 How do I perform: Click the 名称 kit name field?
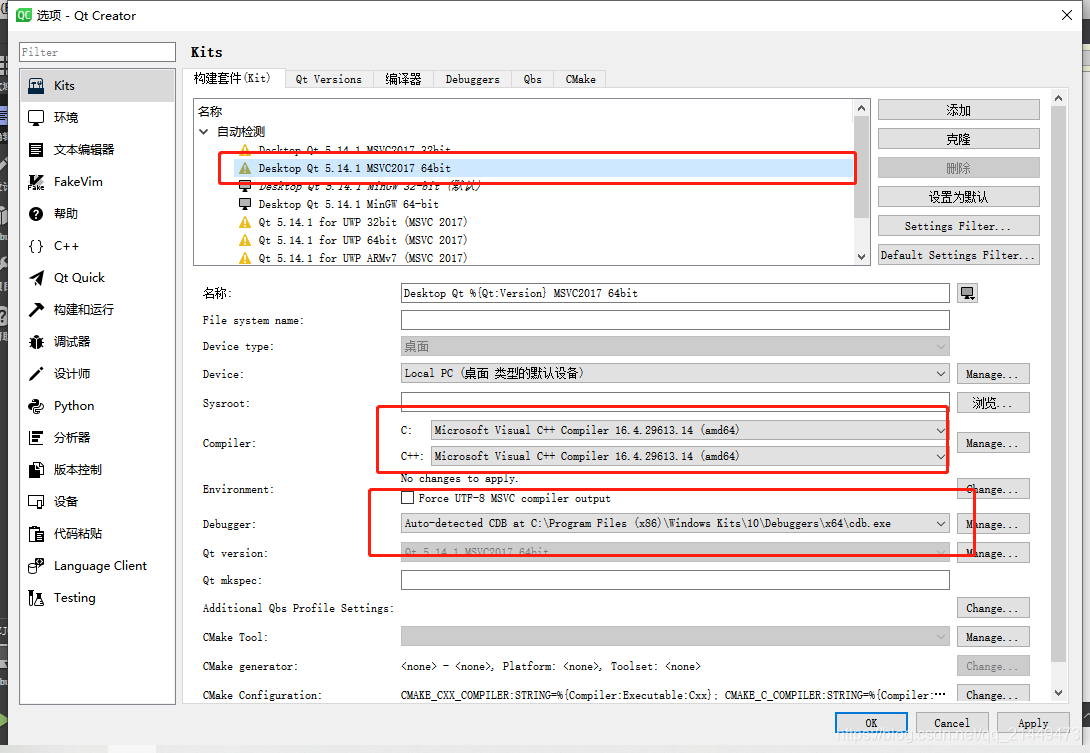[675, 293]
